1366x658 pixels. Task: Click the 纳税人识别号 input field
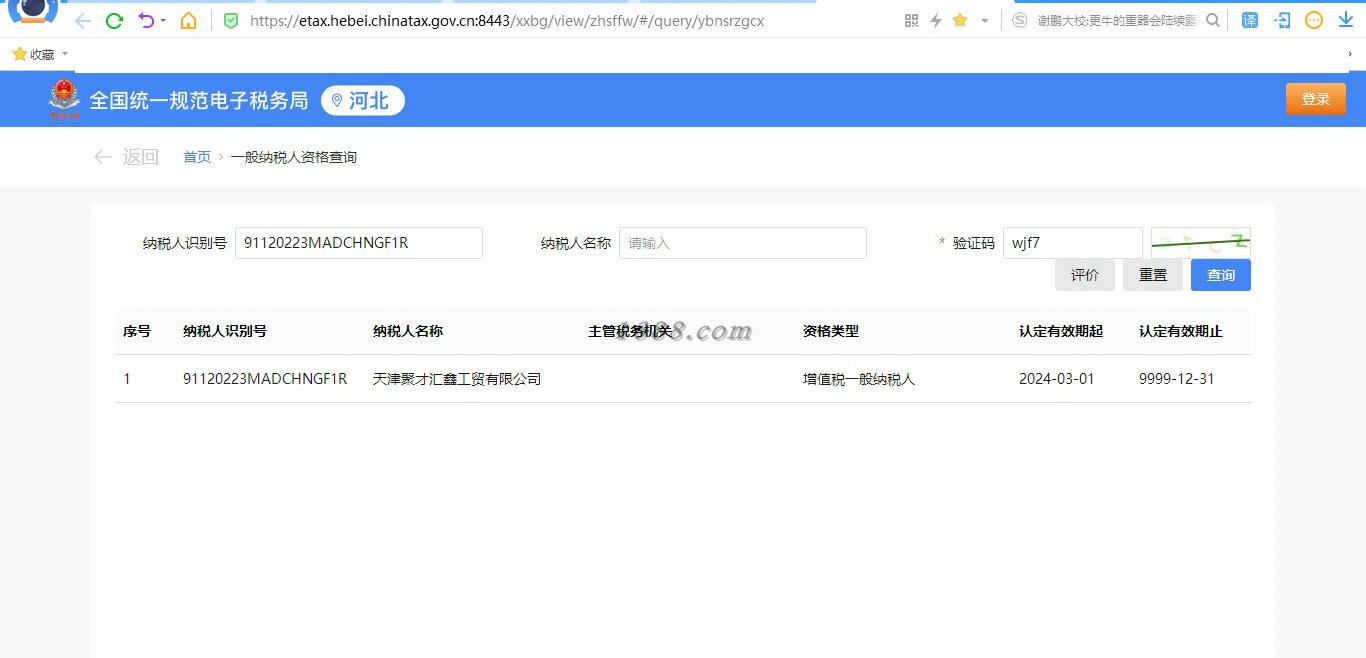click(x=359, y=243)
